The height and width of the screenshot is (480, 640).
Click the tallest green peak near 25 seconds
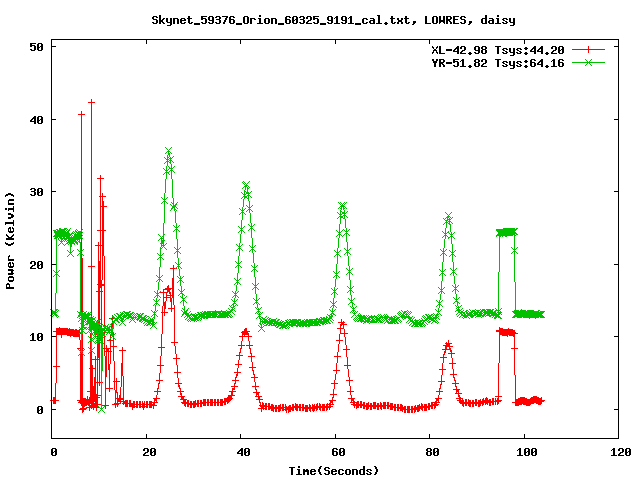(169, 151)
